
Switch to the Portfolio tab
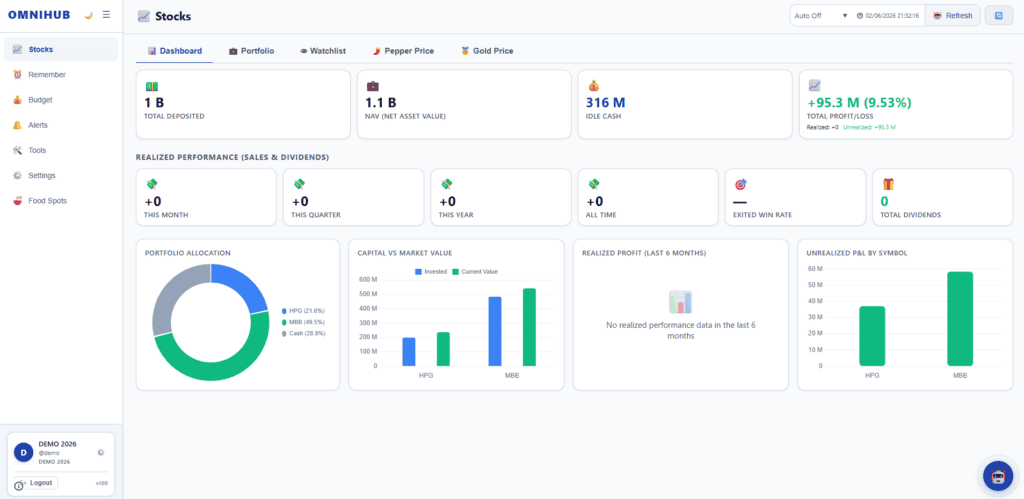(251, 51)
